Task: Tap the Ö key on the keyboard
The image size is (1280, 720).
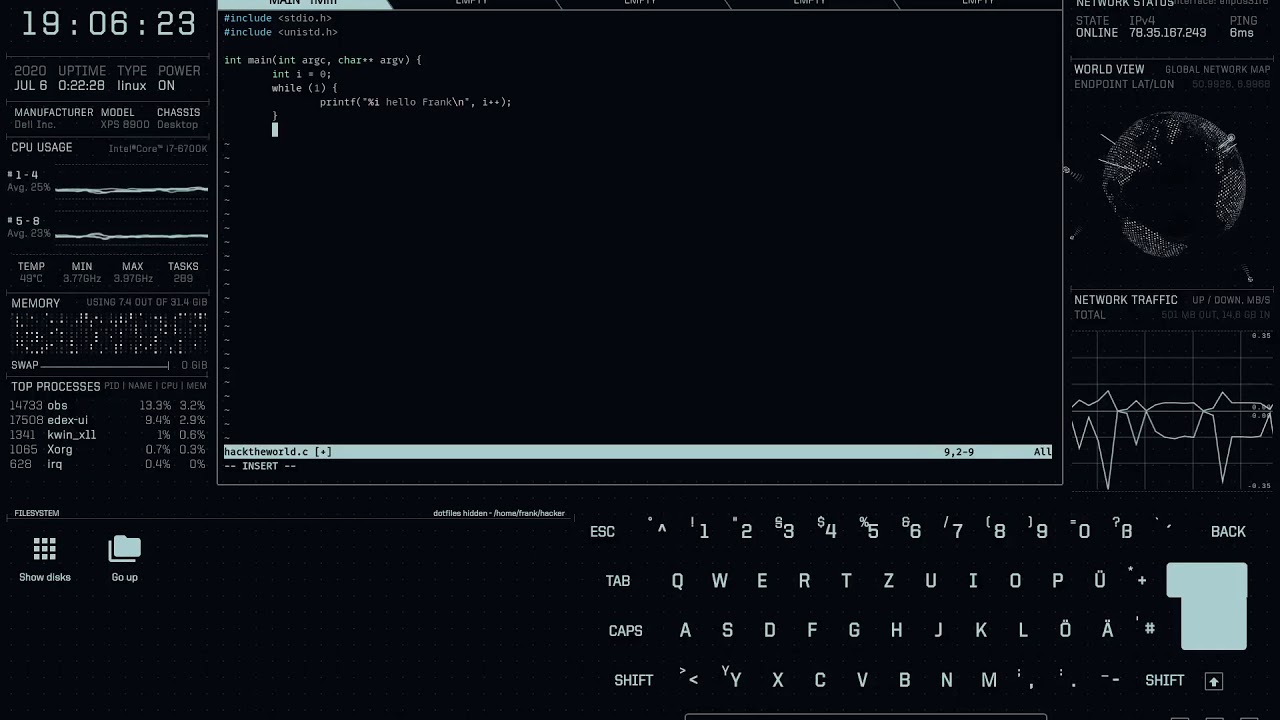Action: click(1065, 630)
